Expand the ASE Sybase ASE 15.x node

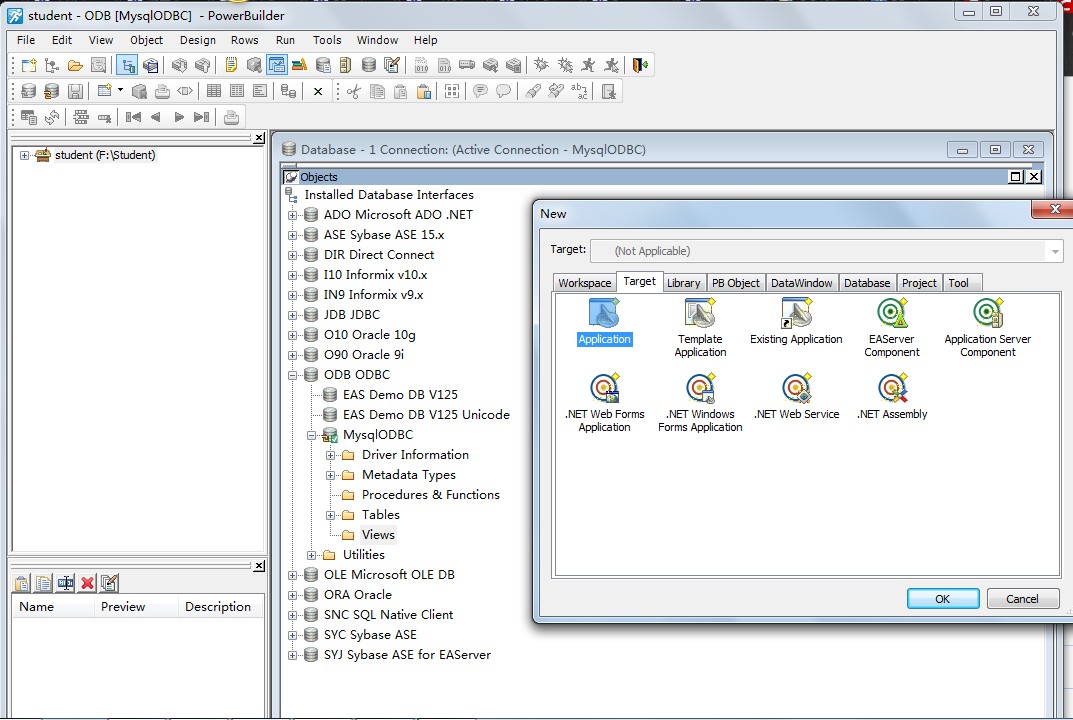[293, 235]
